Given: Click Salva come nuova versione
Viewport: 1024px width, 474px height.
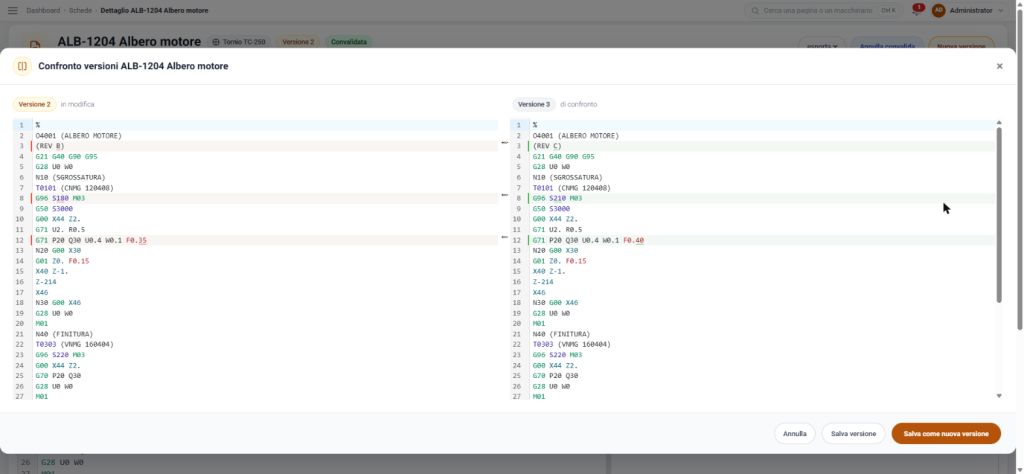Looking at the screenshot, I should [x=946, y=434].
